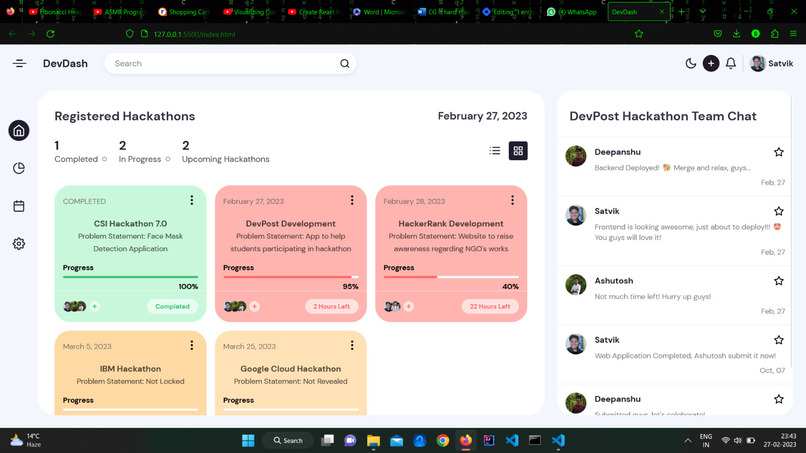Open the three-dot menu on Google Cloud Hackathon card
806x453 pixels.
(352, 345)
